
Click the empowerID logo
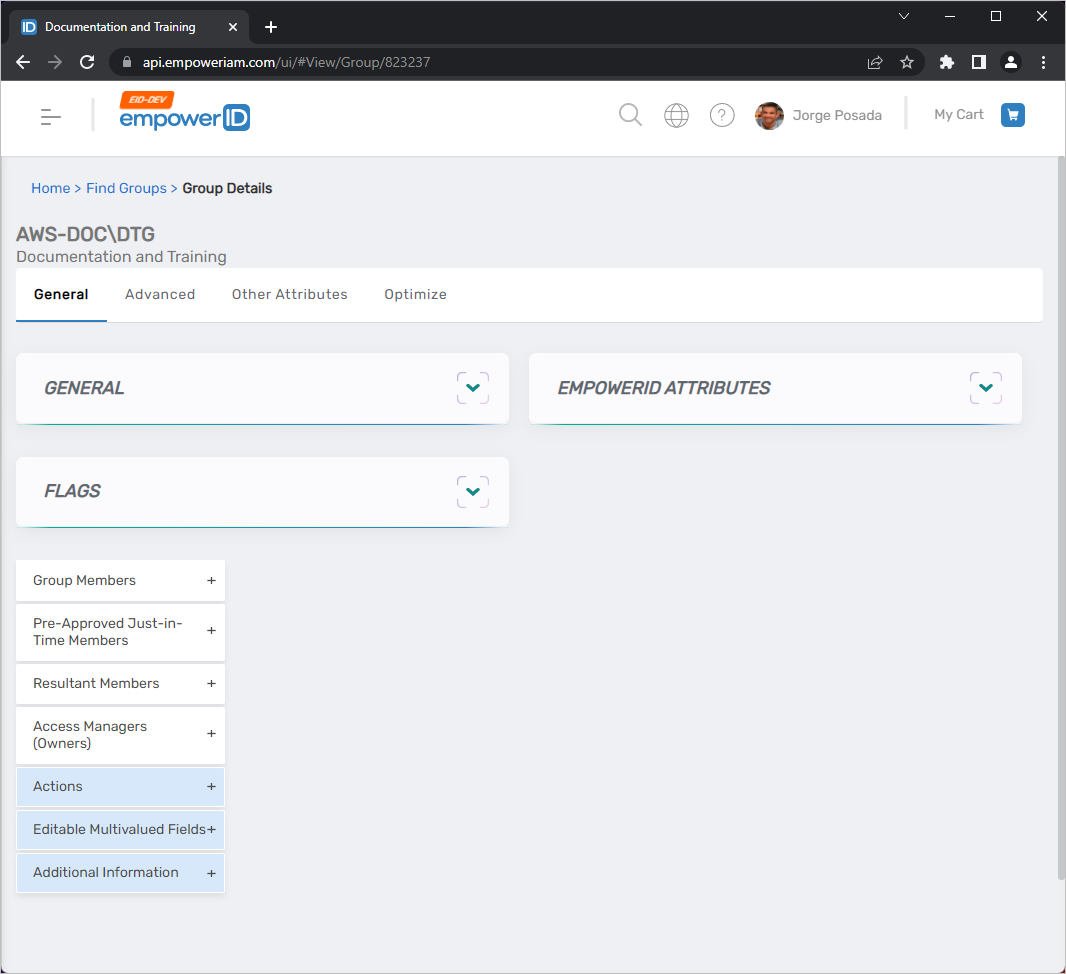point(184,116)
